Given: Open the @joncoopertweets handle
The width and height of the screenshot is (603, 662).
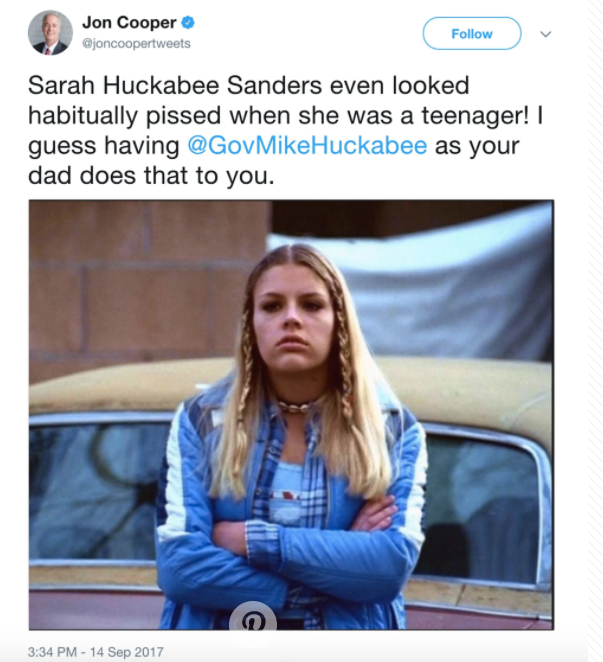Looking at the screenshot, I should pyautogui.click(x=136, y=43).
